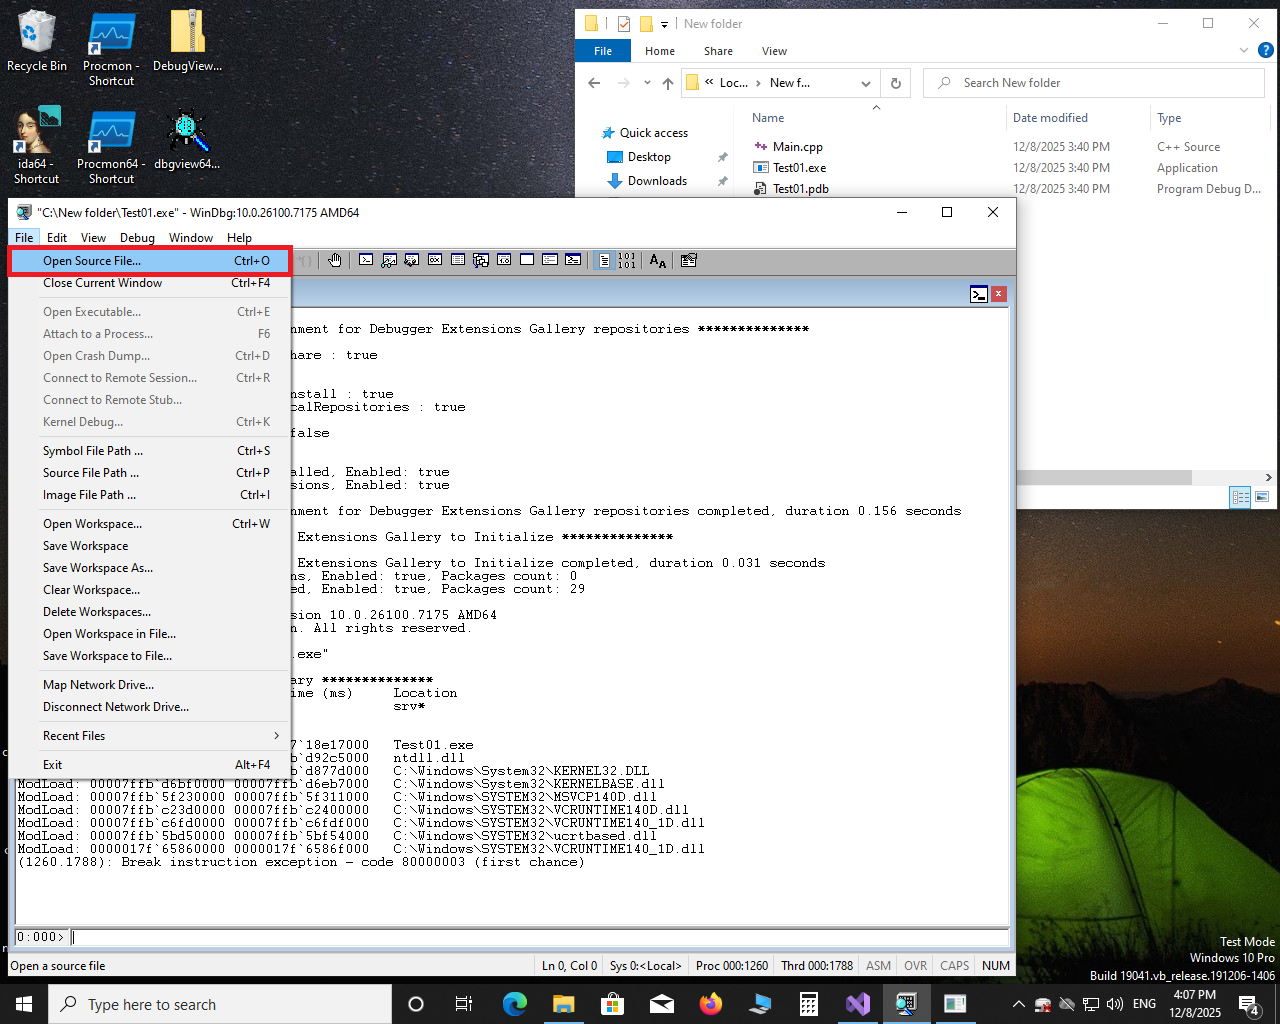Screen dimensions: 1280x1024
Task: Click the Font (Aa) toolbar icon
Action: [x=657, y=261]
